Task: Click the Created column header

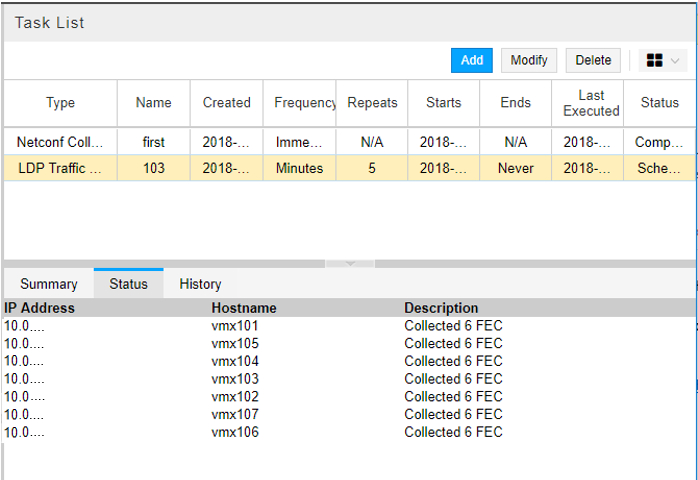Action: [x=226, y=103]
